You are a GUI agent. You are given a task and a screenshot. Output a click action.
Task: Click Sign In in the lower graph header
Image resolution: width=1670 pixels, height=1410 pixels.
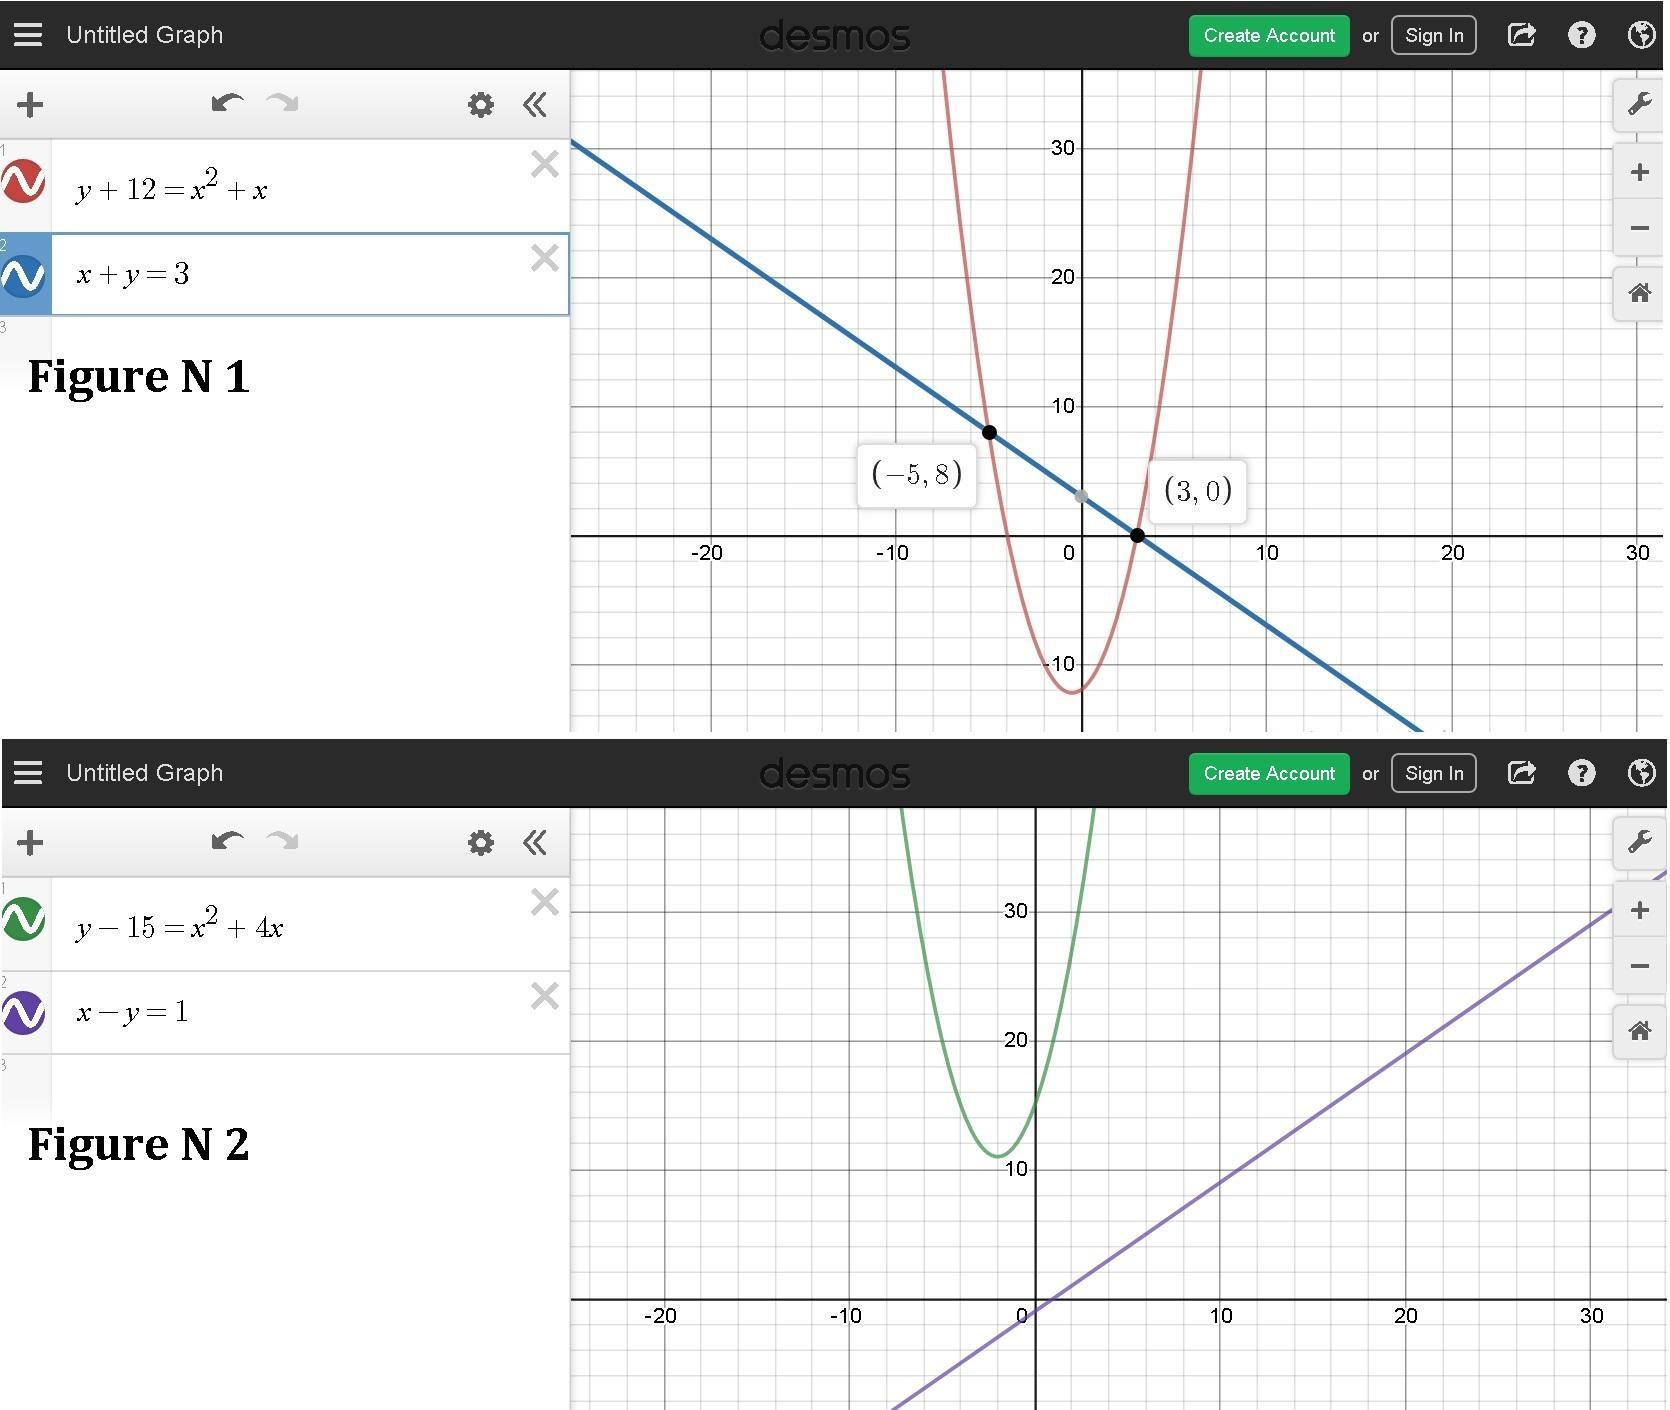pyautogui.click(x=1434, y=773)
